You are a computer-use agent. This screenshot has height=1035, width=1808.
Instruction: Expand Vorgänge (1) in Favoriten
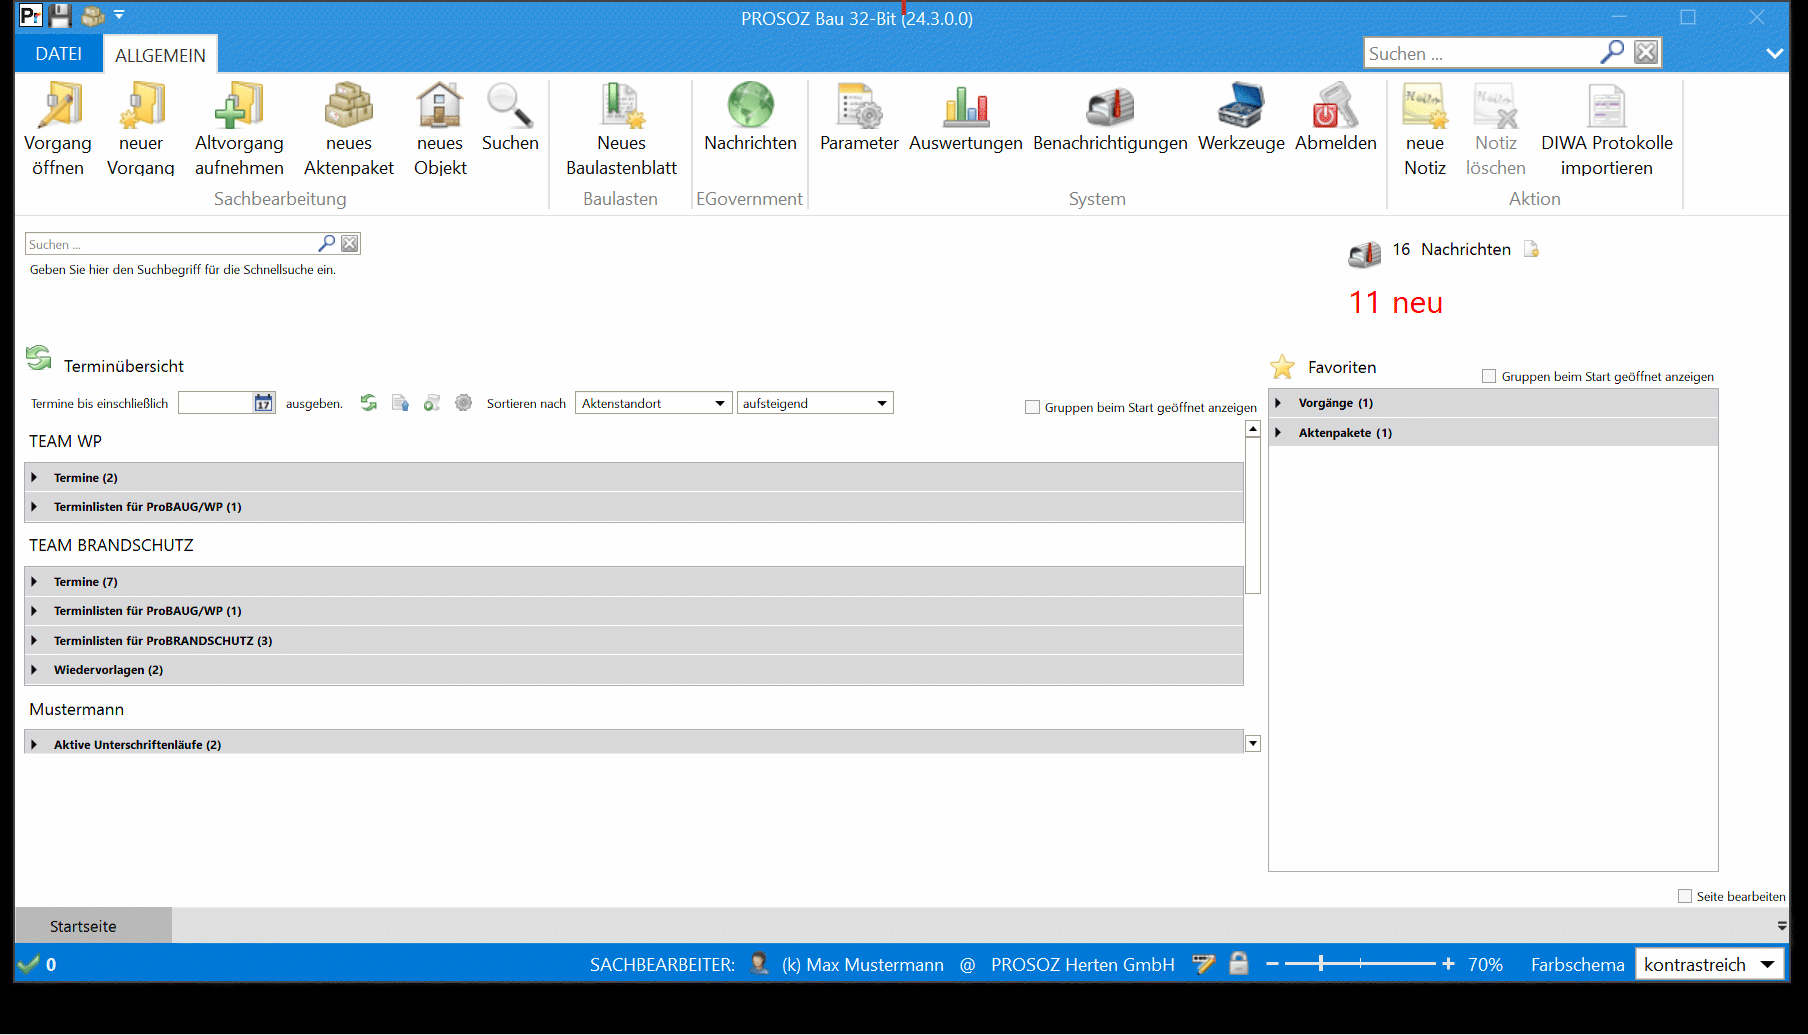click(x=1278, y=403)
